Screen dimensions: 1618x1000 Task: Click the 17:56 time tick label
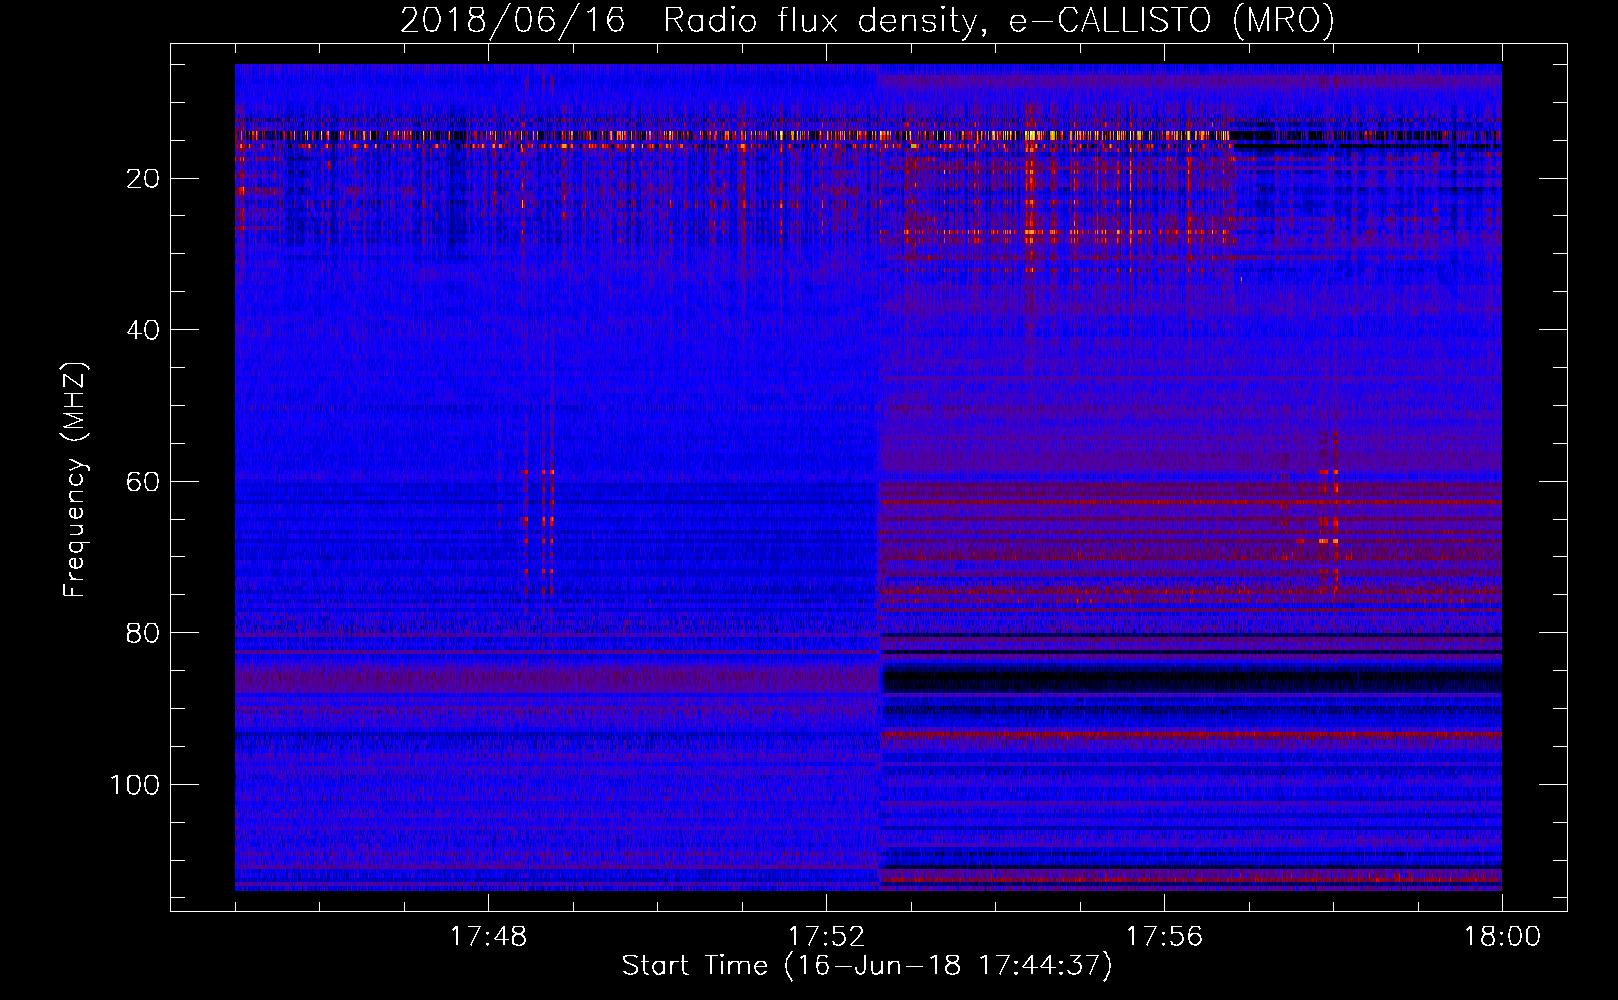(1164, 937)
